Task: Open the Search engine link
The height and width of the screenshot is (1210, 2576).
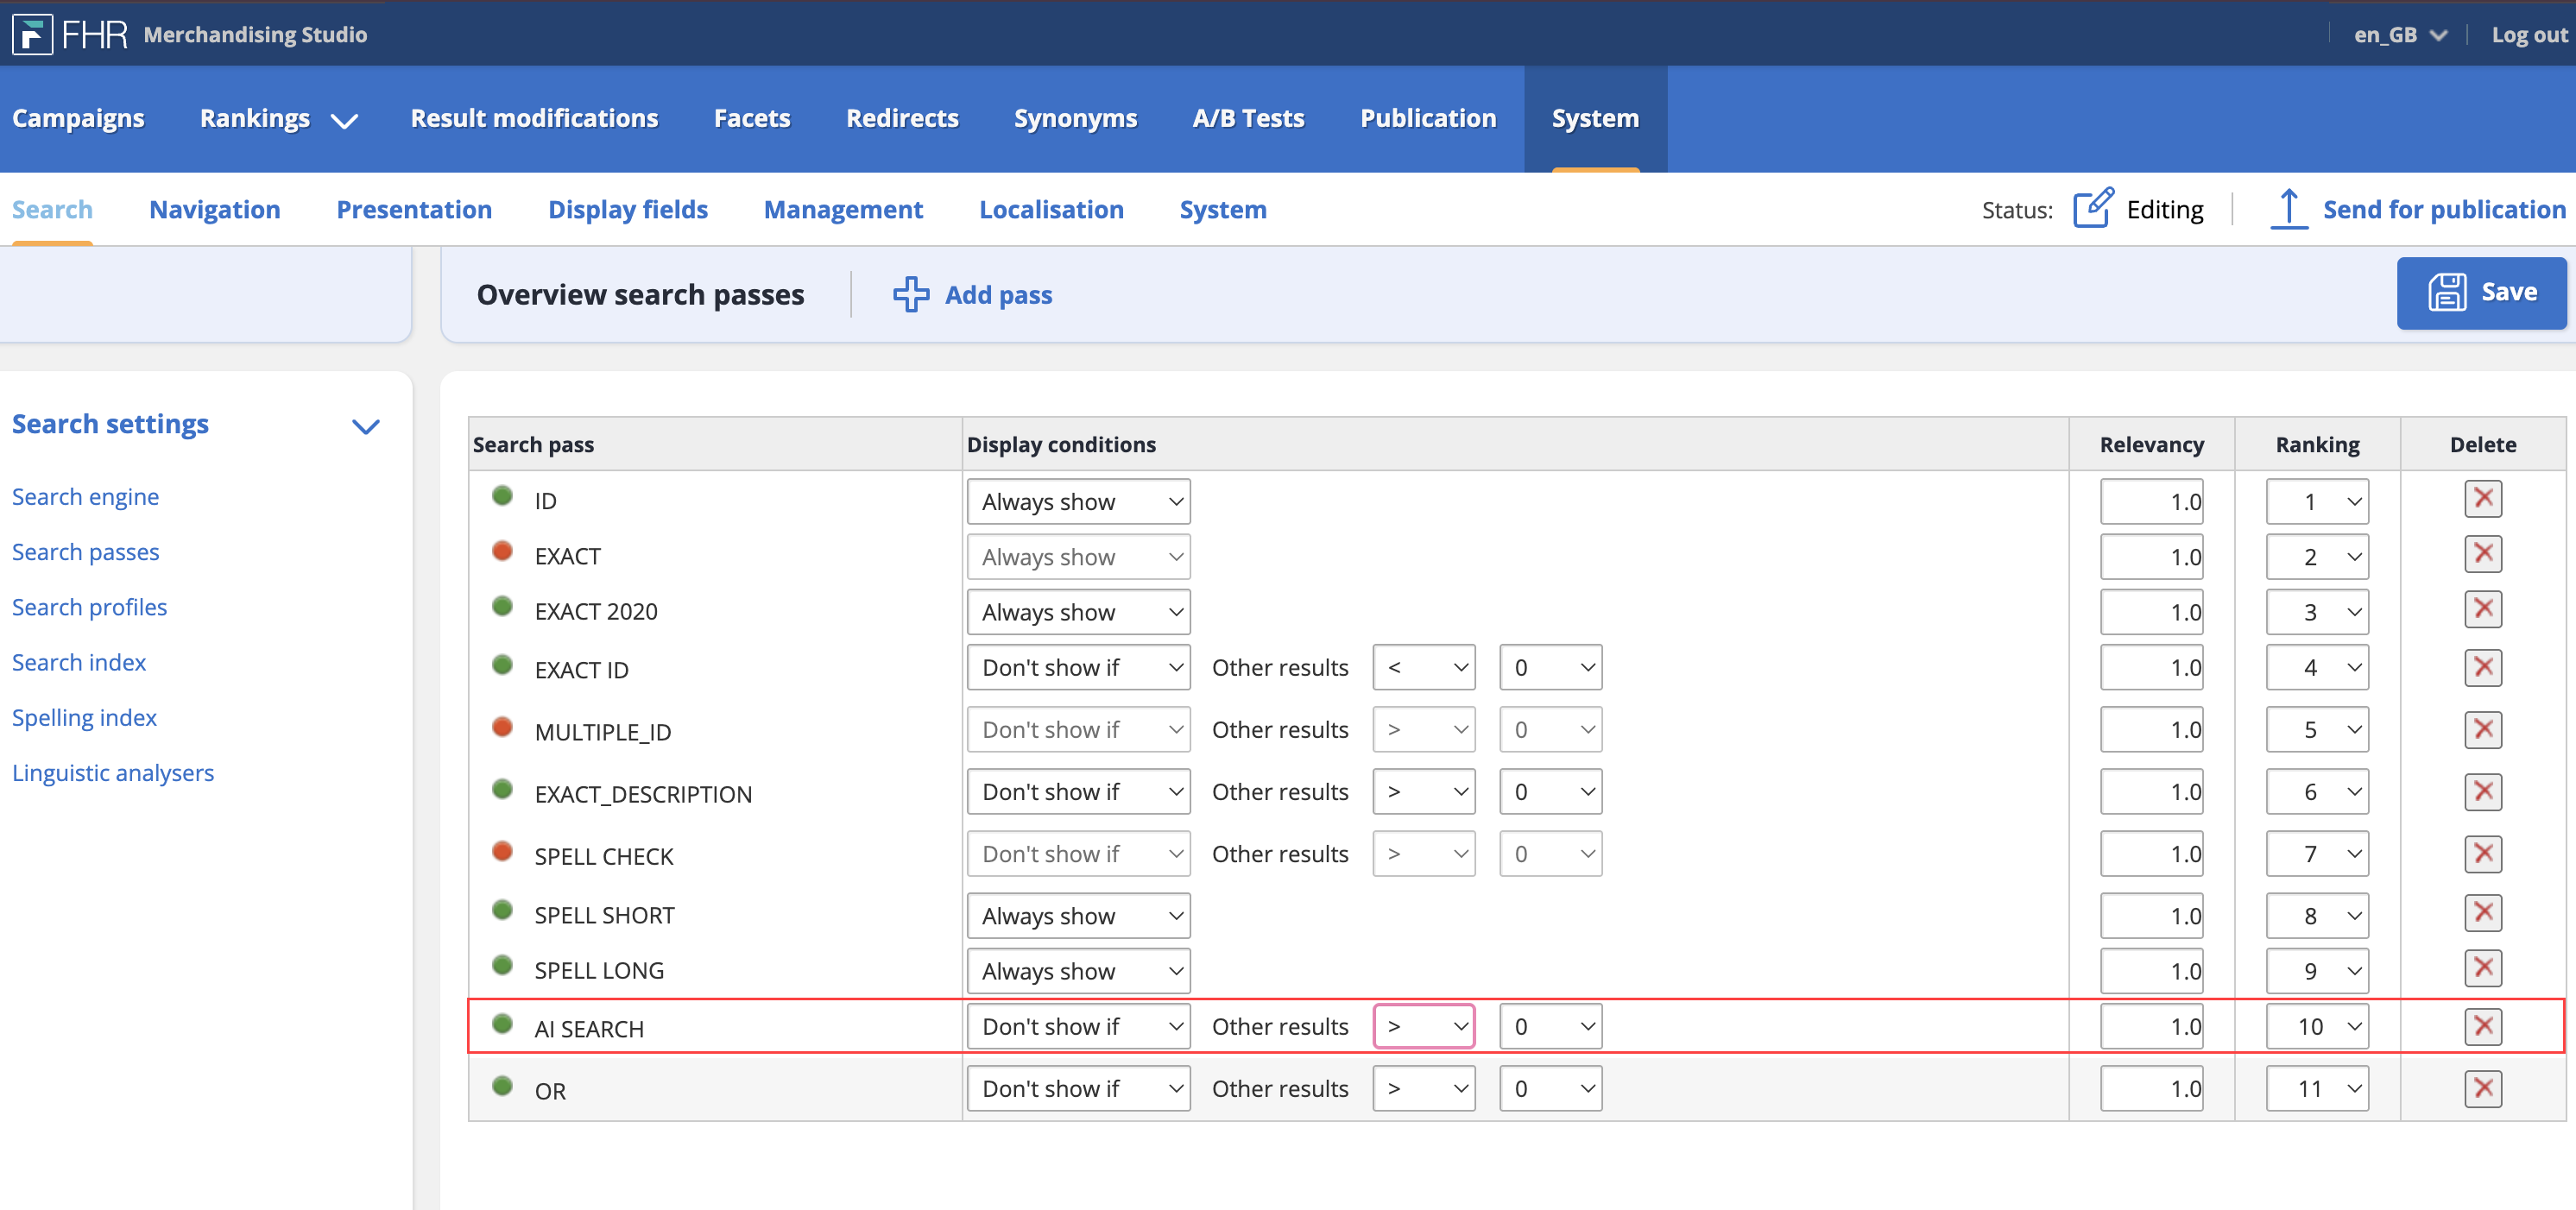Action: coord(85,496)
